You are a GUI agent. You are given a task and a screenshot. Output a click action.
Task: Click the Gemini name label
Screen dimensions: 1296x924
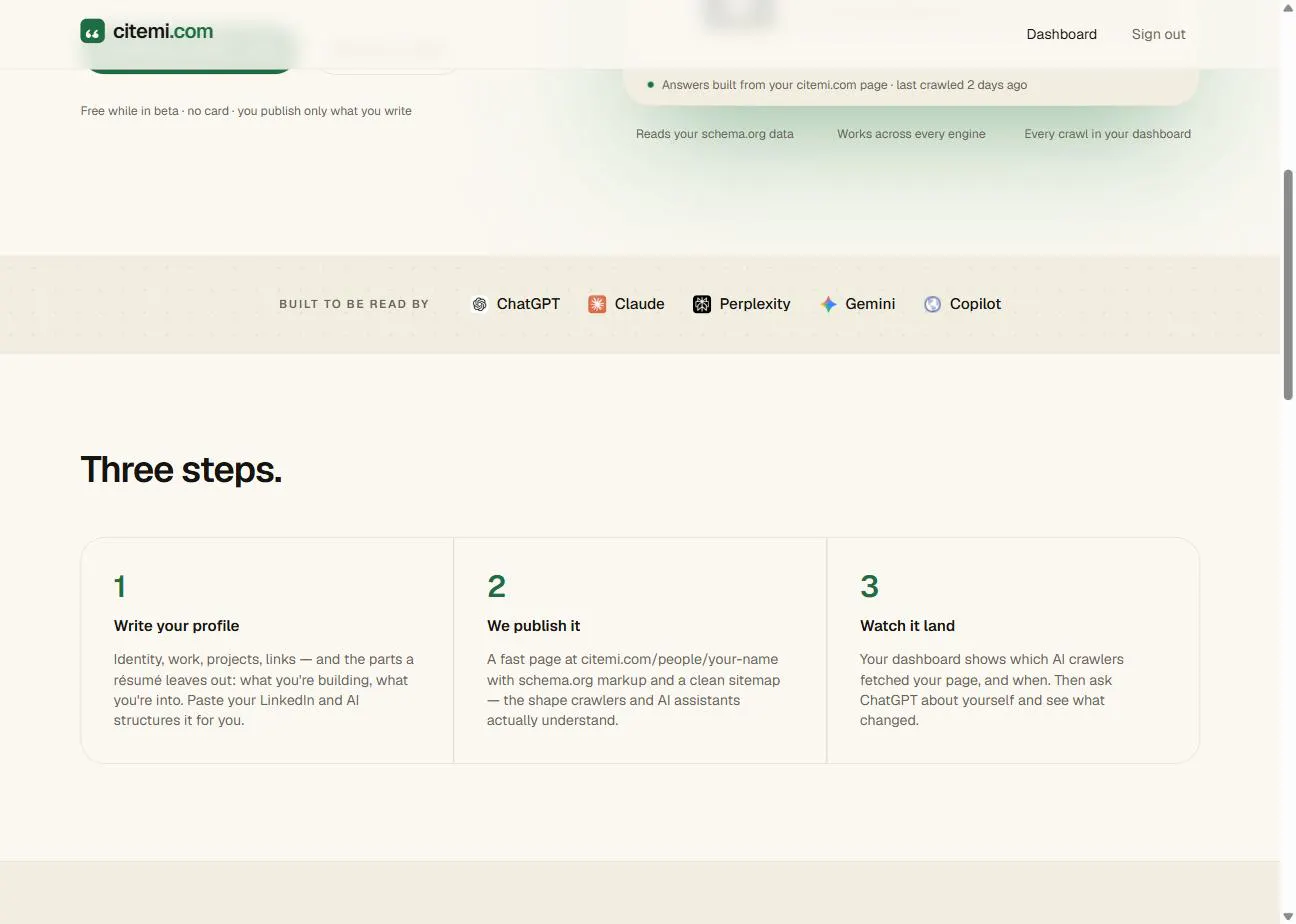click(870, 304)
